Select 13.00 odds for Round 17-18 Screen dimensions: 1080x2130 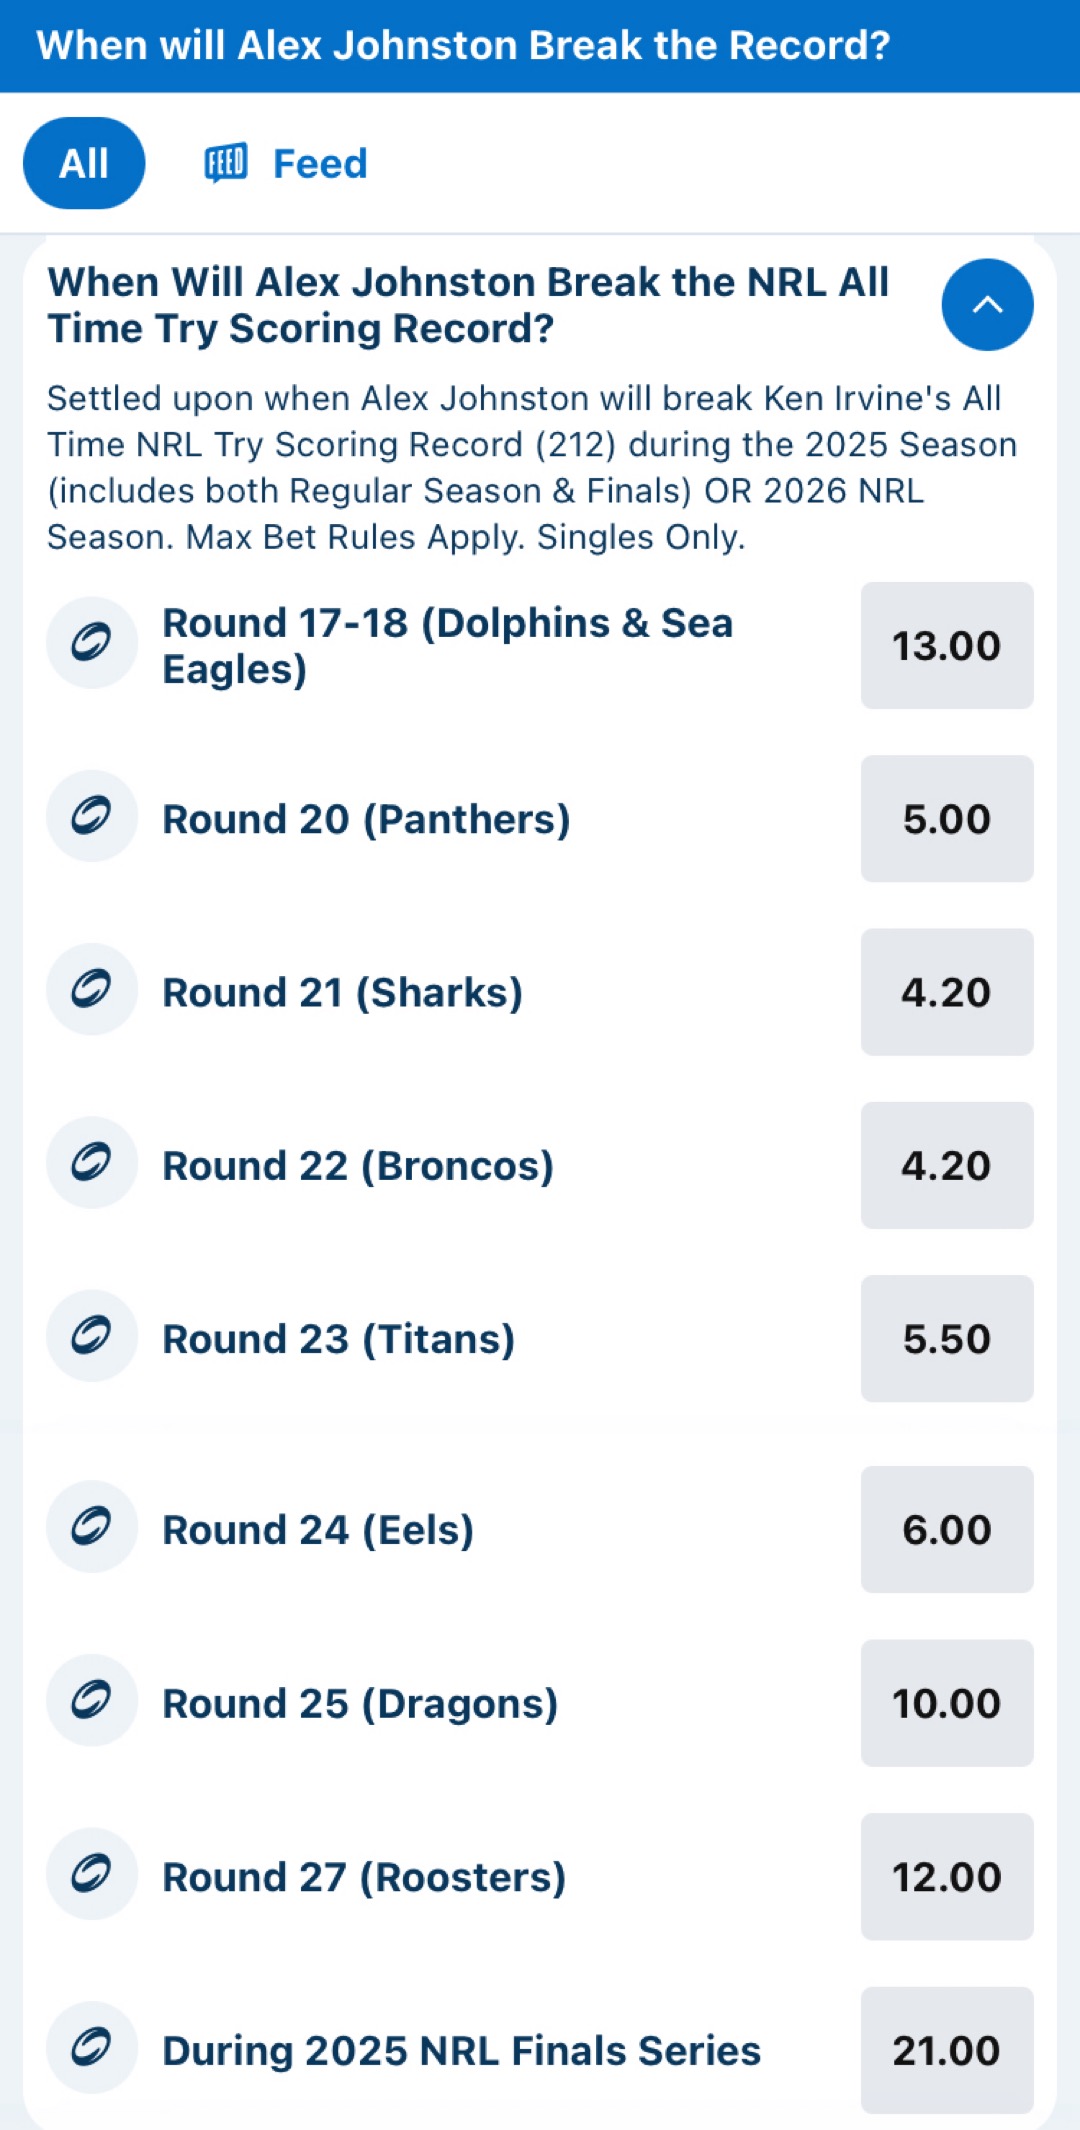tap(947, 646)
